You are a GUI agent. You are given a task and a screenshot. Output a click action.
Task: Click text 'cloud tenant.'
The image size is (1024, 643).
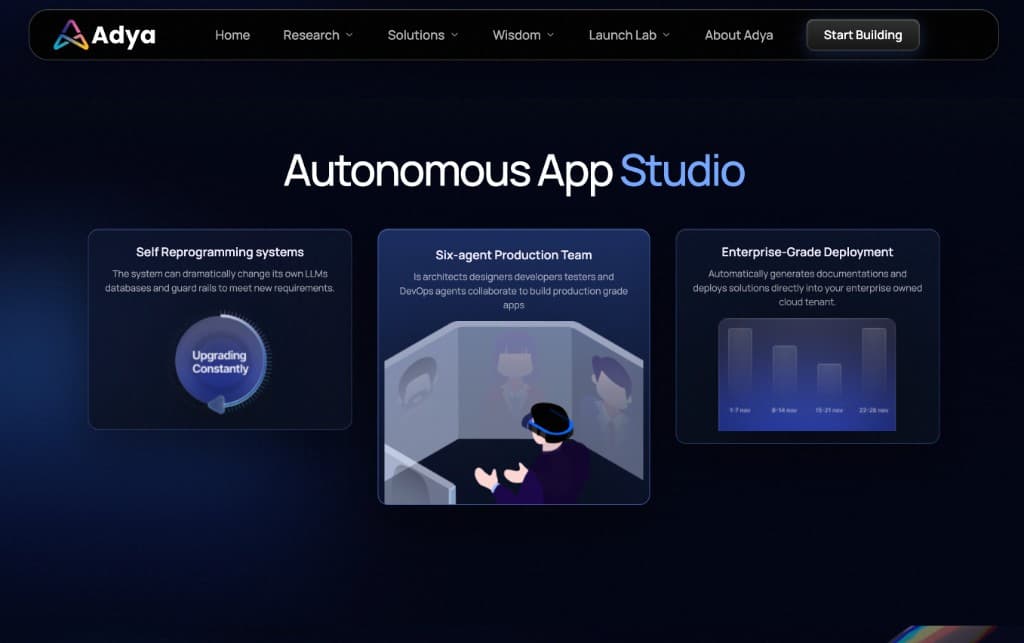point(807,302)
